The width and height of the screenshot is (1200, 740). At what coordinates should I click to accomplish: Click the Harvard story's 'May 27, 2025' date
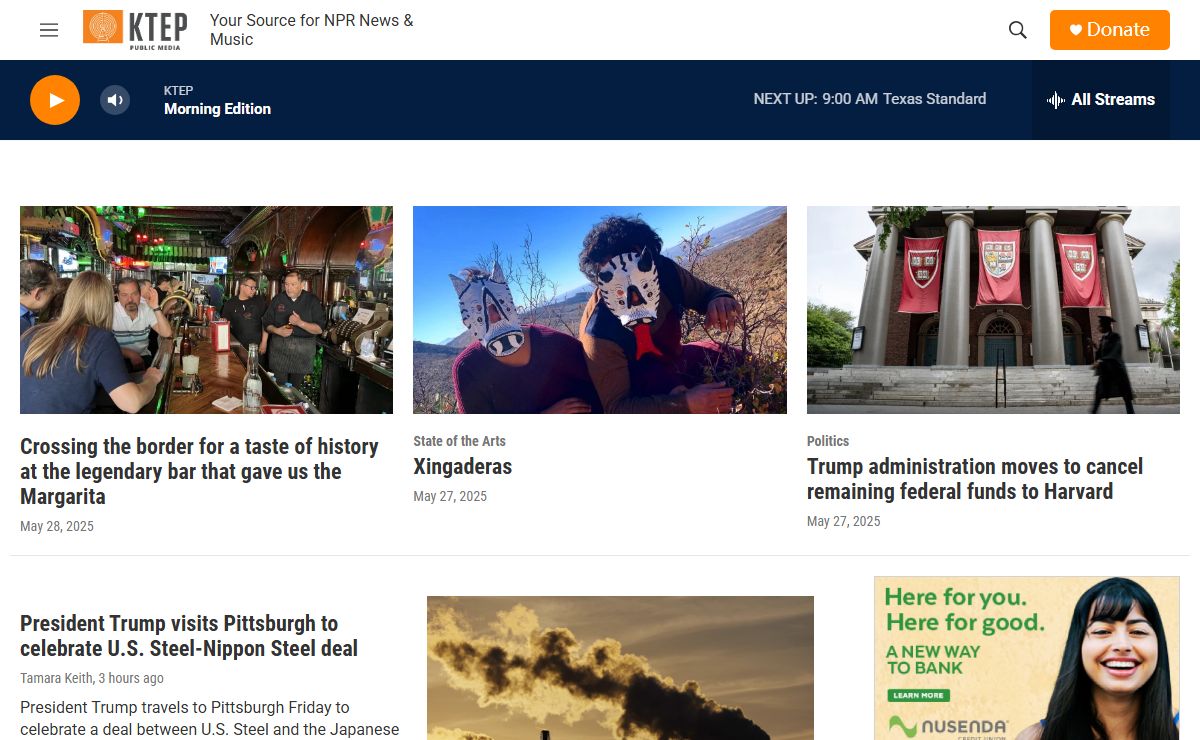click(844, 521)
